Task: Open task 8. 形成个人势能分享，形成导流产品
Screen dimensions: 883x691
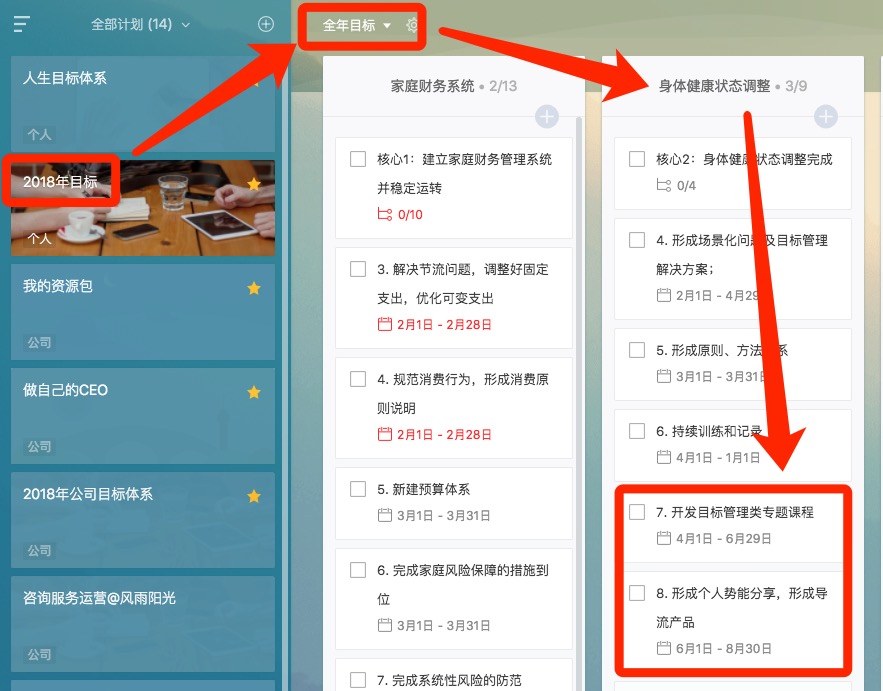Action: click(733, 620)
